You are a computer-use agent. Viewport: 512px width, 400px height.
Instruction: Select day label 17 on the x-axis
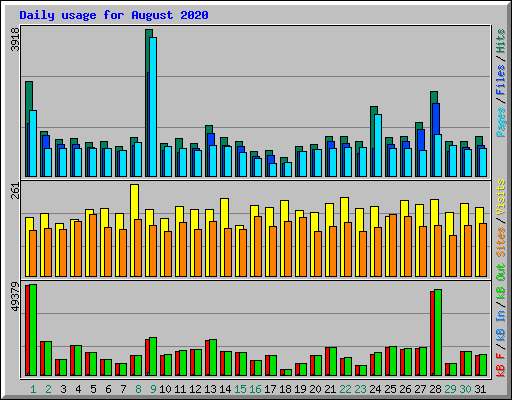pos(270,389)
